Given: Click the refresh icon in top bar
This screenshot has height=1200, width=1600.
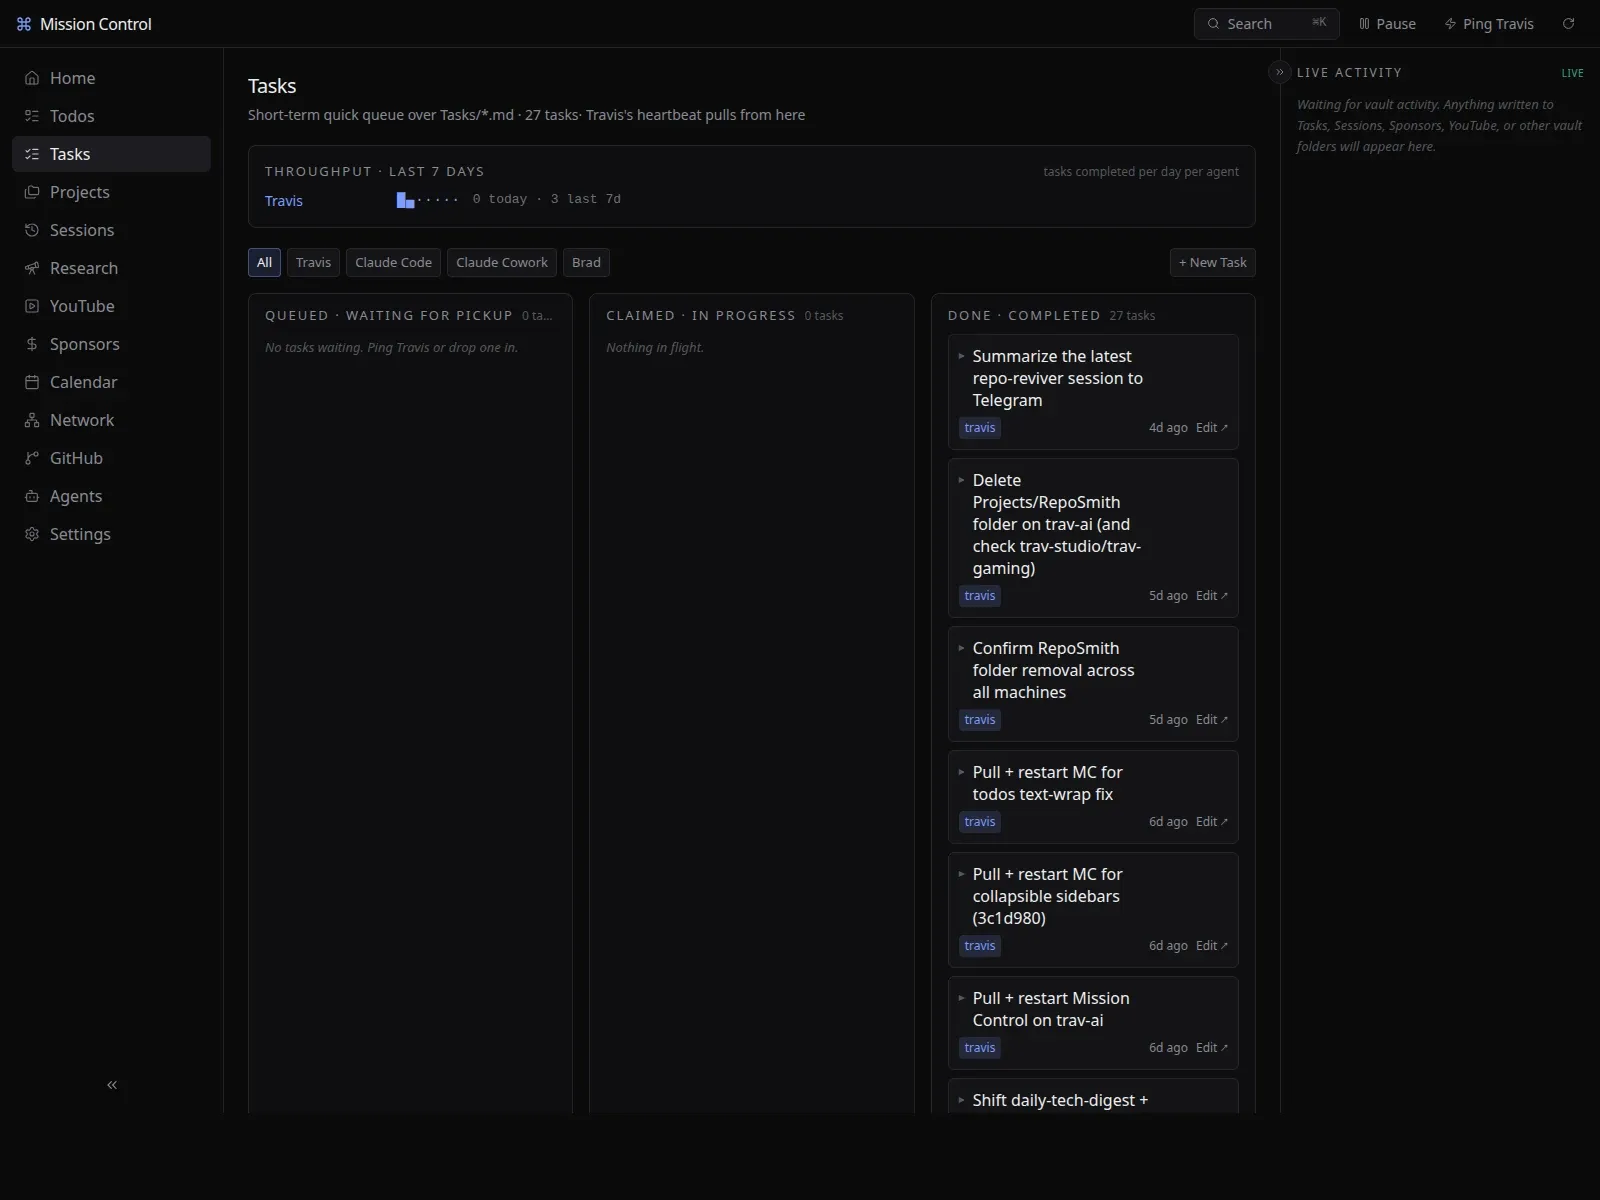Looking at the screenshot, I should click(x=1569, y=24).
